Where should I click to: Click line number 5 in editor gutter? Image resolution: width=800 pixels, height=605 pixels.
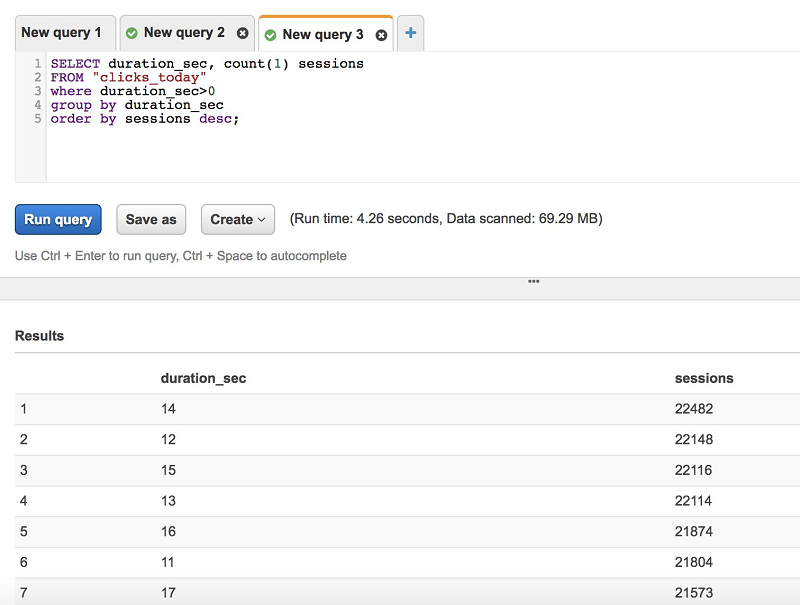[x=38, y=119]
